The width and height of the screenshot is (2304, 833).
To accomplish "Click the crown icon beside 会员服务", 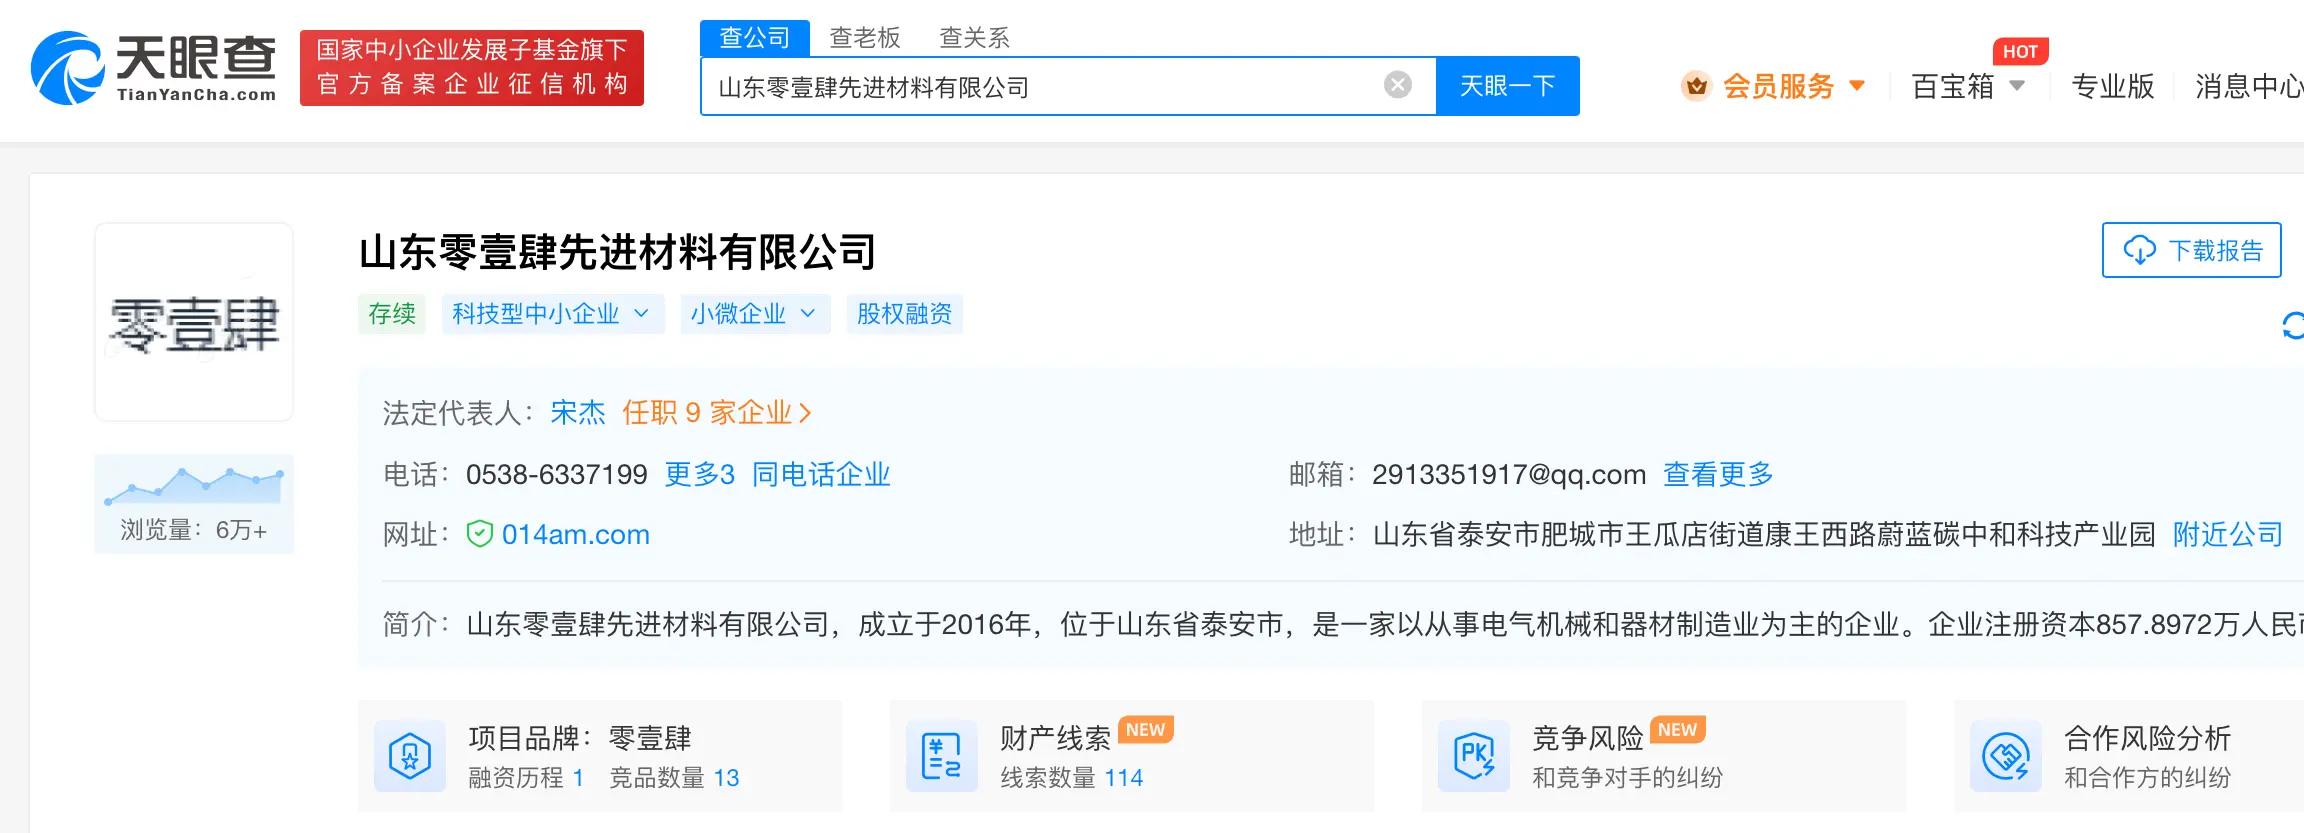I will coord(1696,86).
